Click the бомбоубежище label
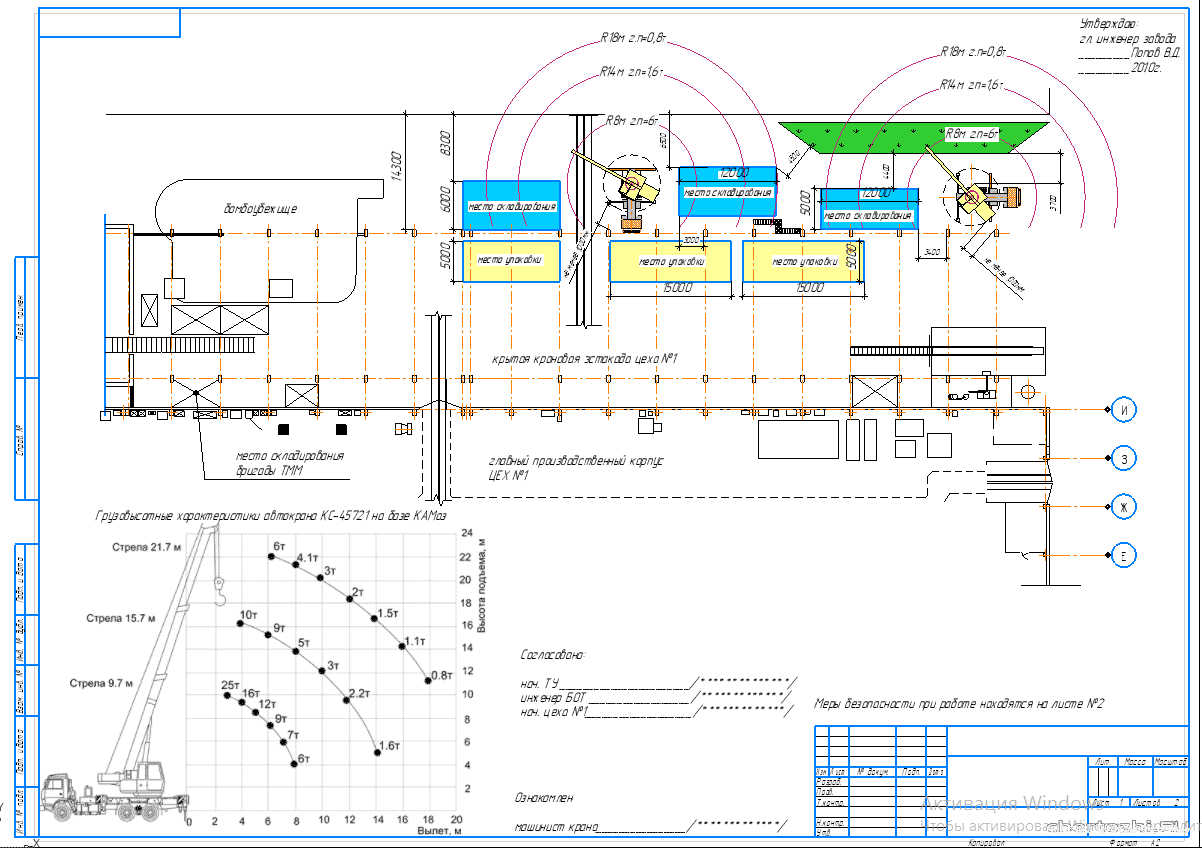The image size is (1202, 848). (260, 209)
